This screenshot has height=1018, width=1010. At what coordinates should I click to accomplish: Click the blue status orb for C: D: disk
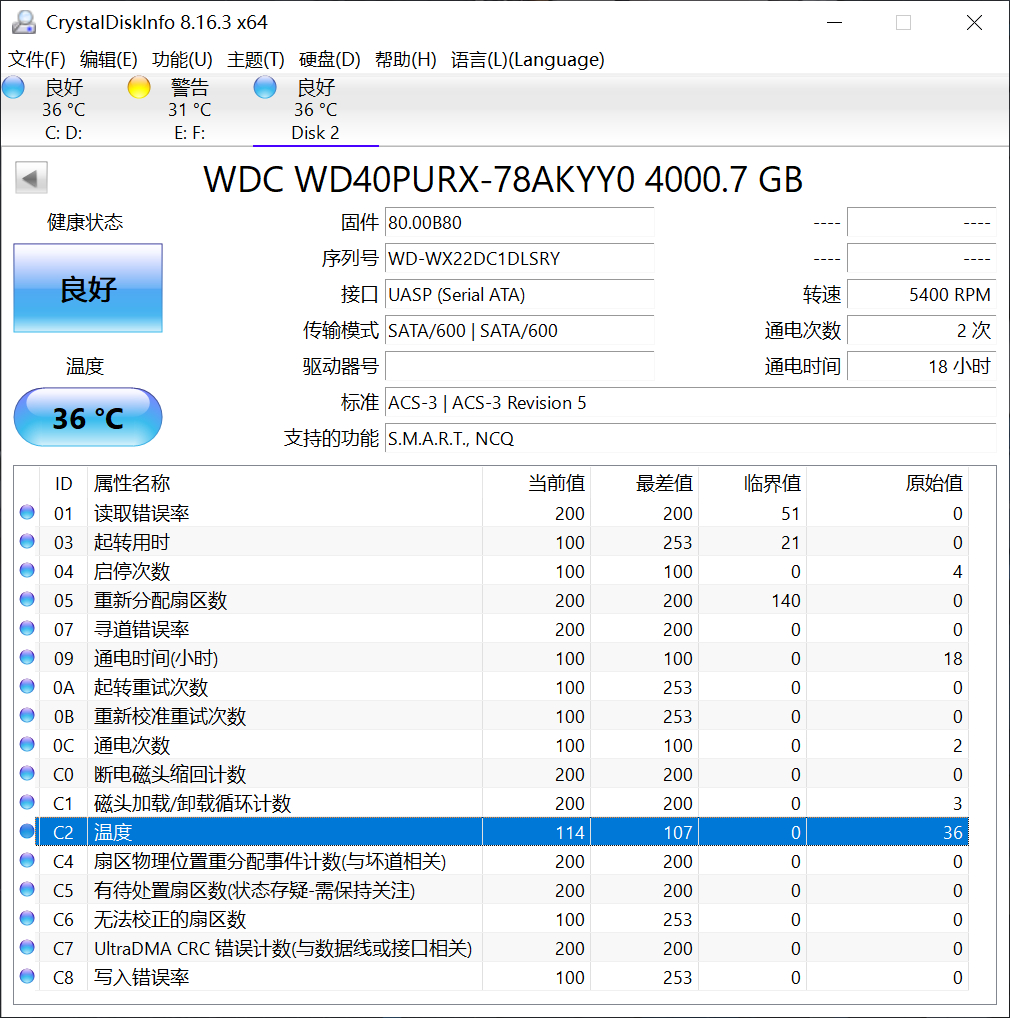[13, 87]
